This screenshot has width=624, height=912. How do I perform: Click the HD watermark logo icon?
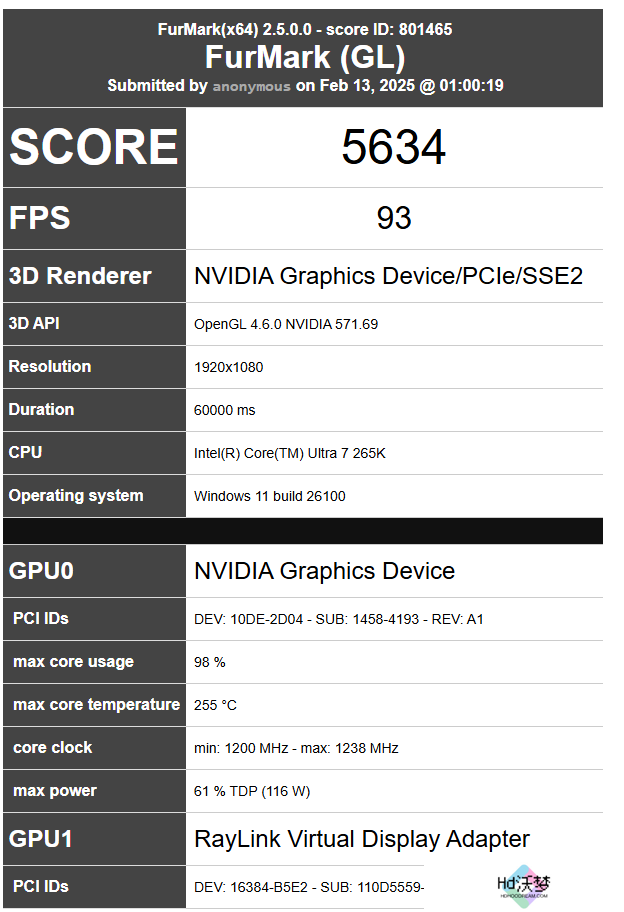[x=523, y=885]
